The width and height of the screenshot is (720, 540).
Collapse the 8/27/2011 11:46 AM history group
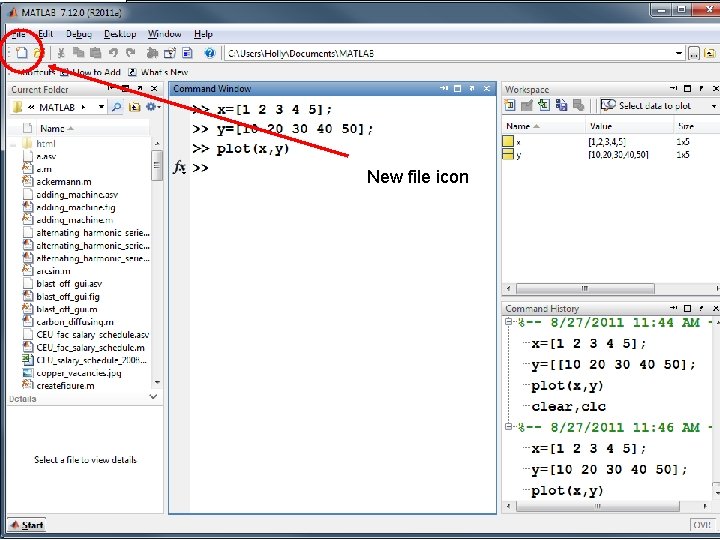509,426
